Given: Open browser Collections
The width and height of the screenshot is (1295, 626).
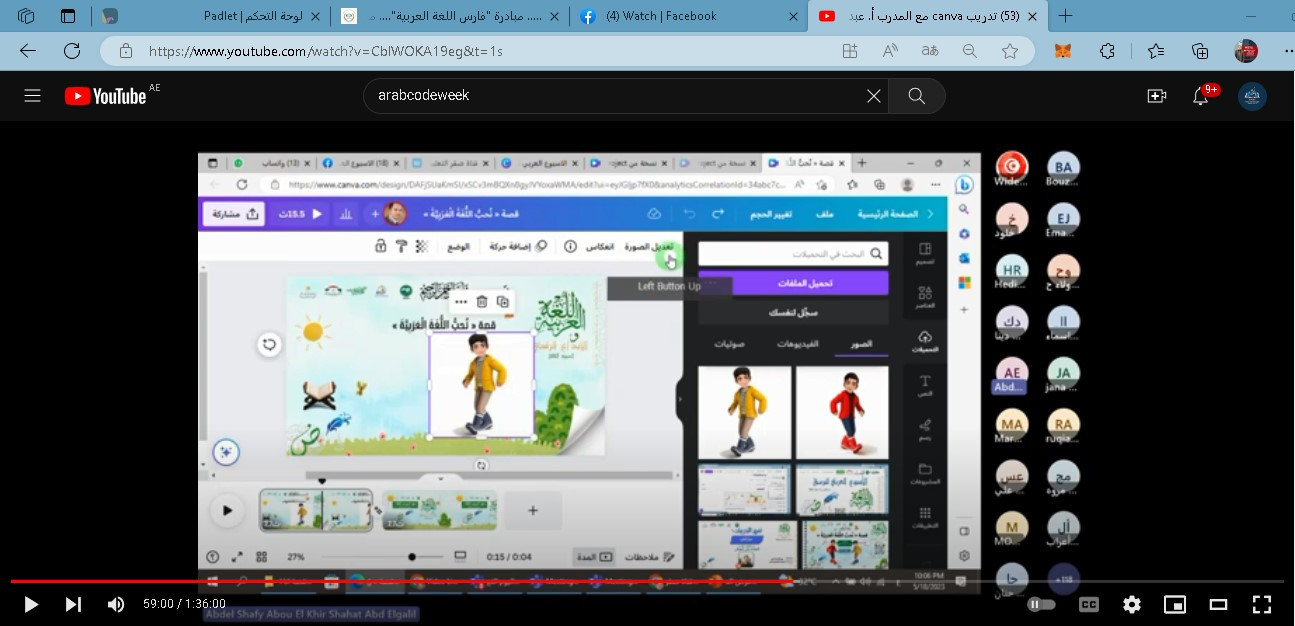Looking at the screenshot, I should pos(1201,51).
